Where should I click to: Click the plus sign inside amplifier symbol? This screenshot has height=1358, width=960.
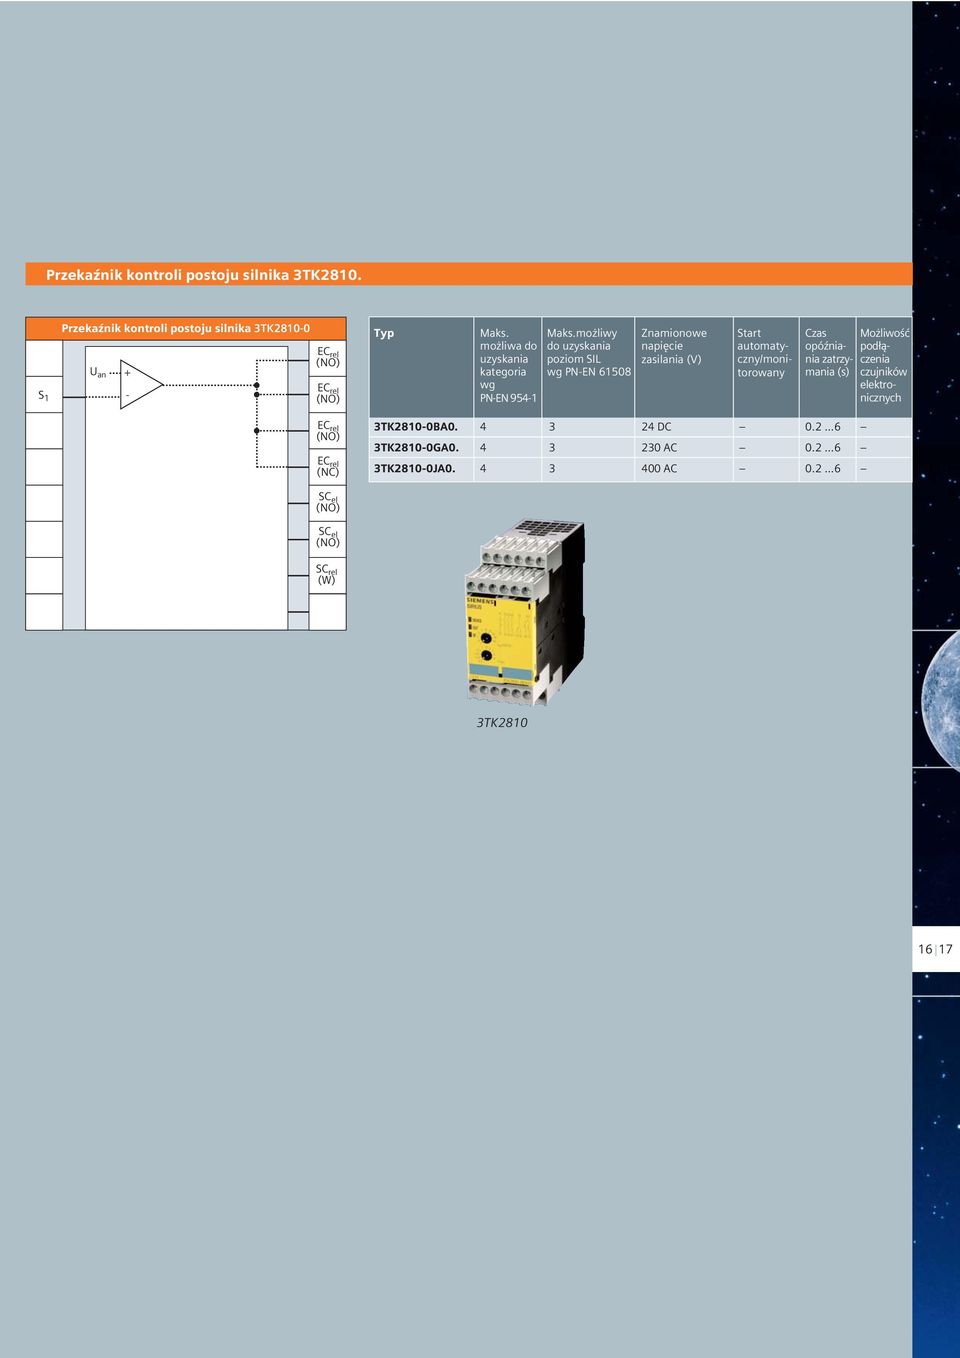point(127,372)
